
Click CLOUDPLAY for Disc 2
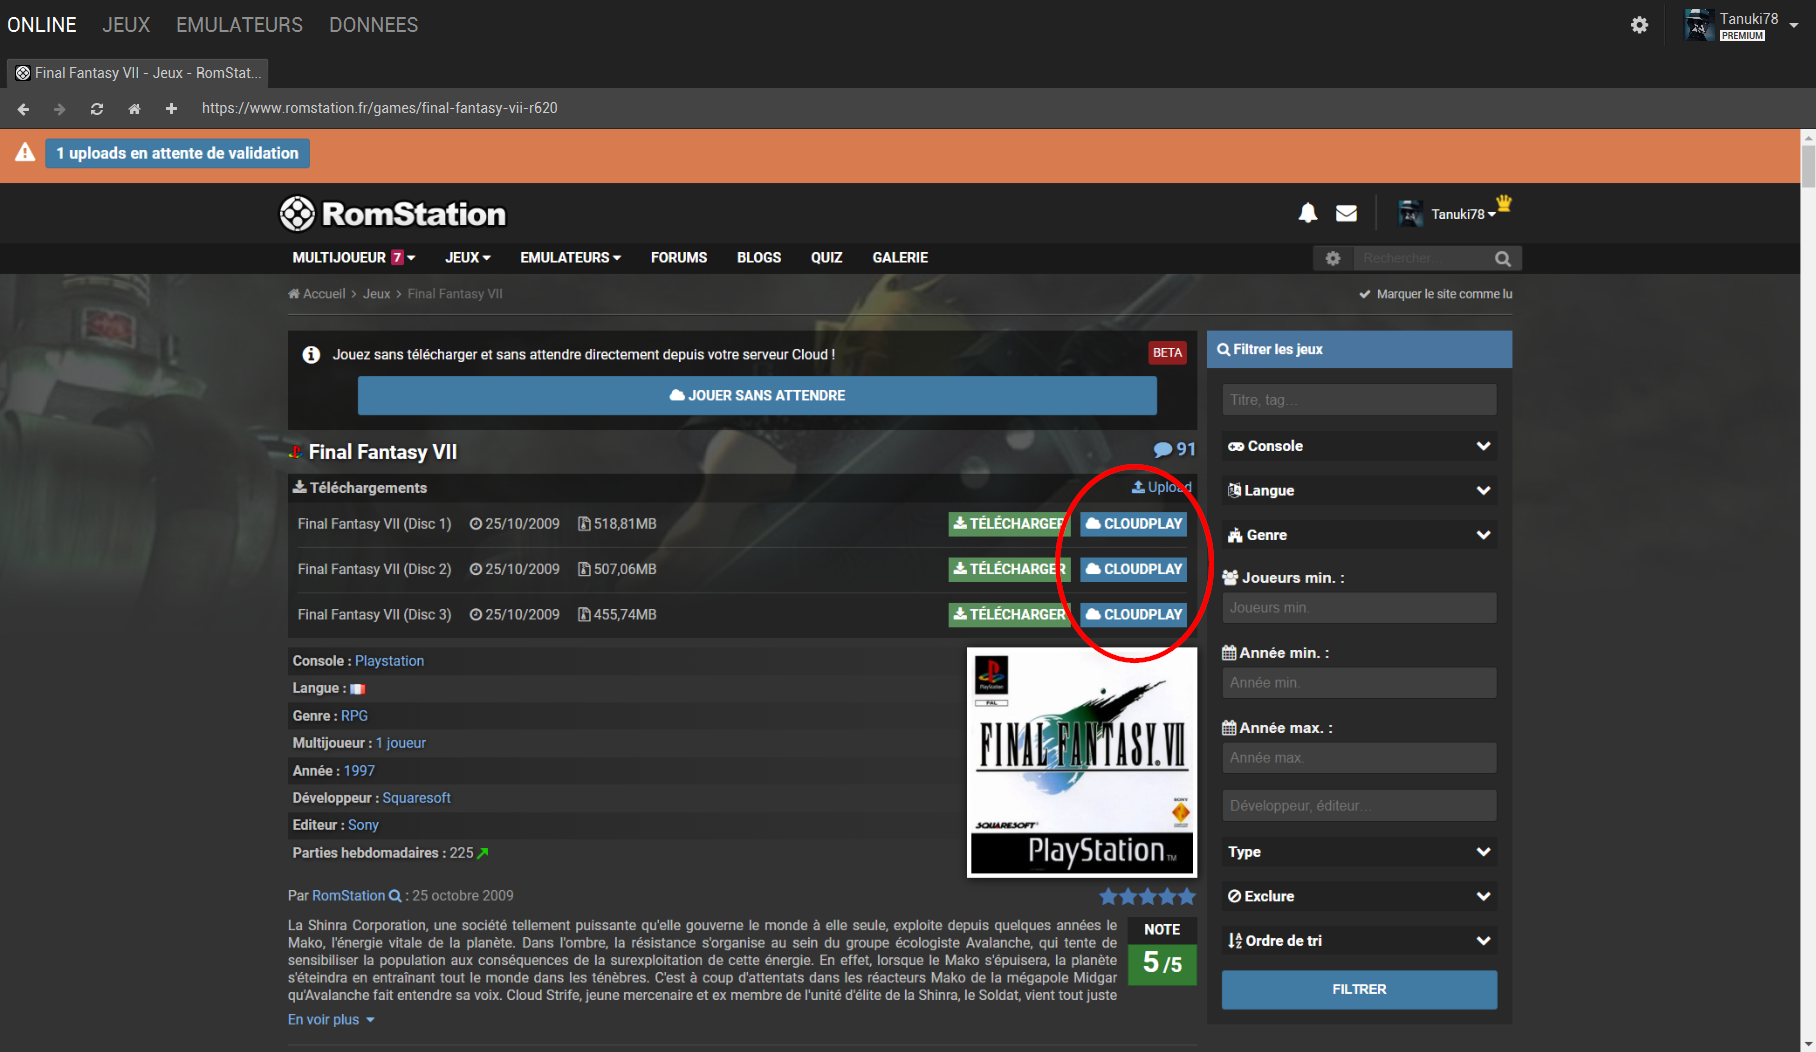click(1133, 569)
